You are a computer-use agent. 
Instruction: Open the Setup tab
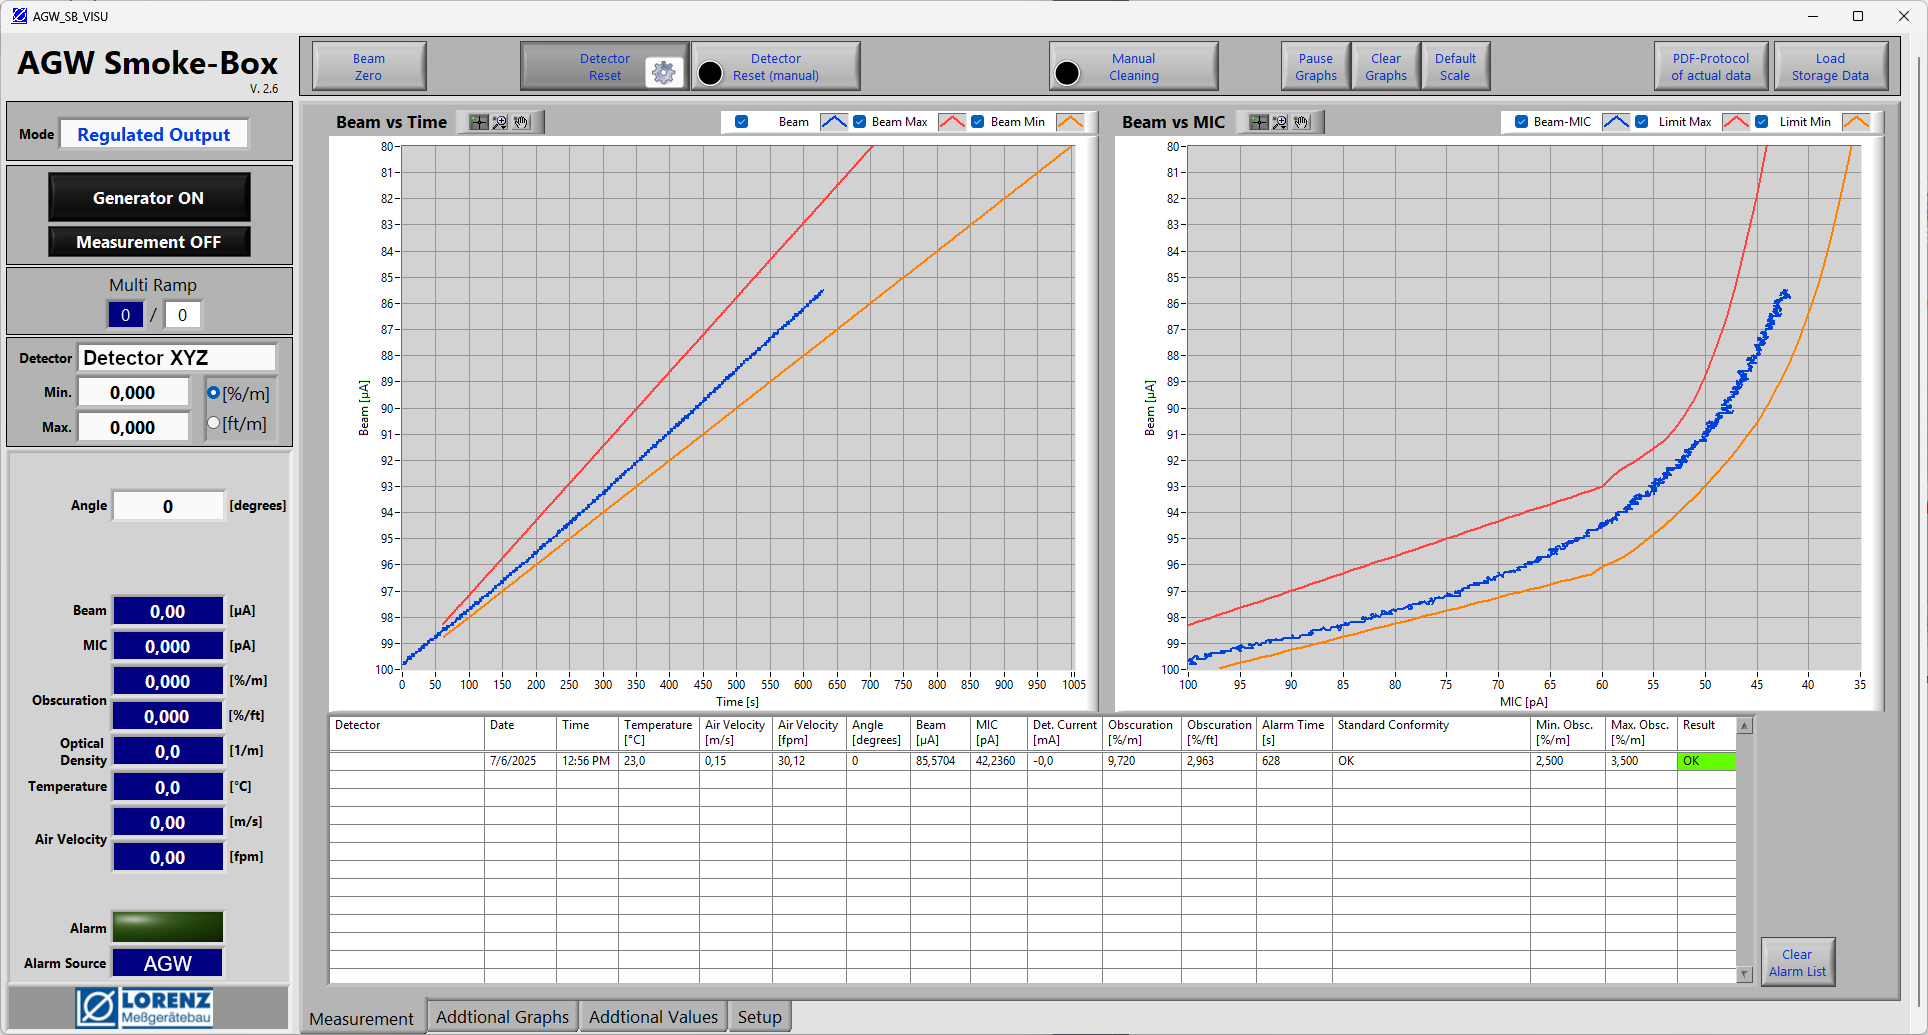click(x=759, y=1017)
